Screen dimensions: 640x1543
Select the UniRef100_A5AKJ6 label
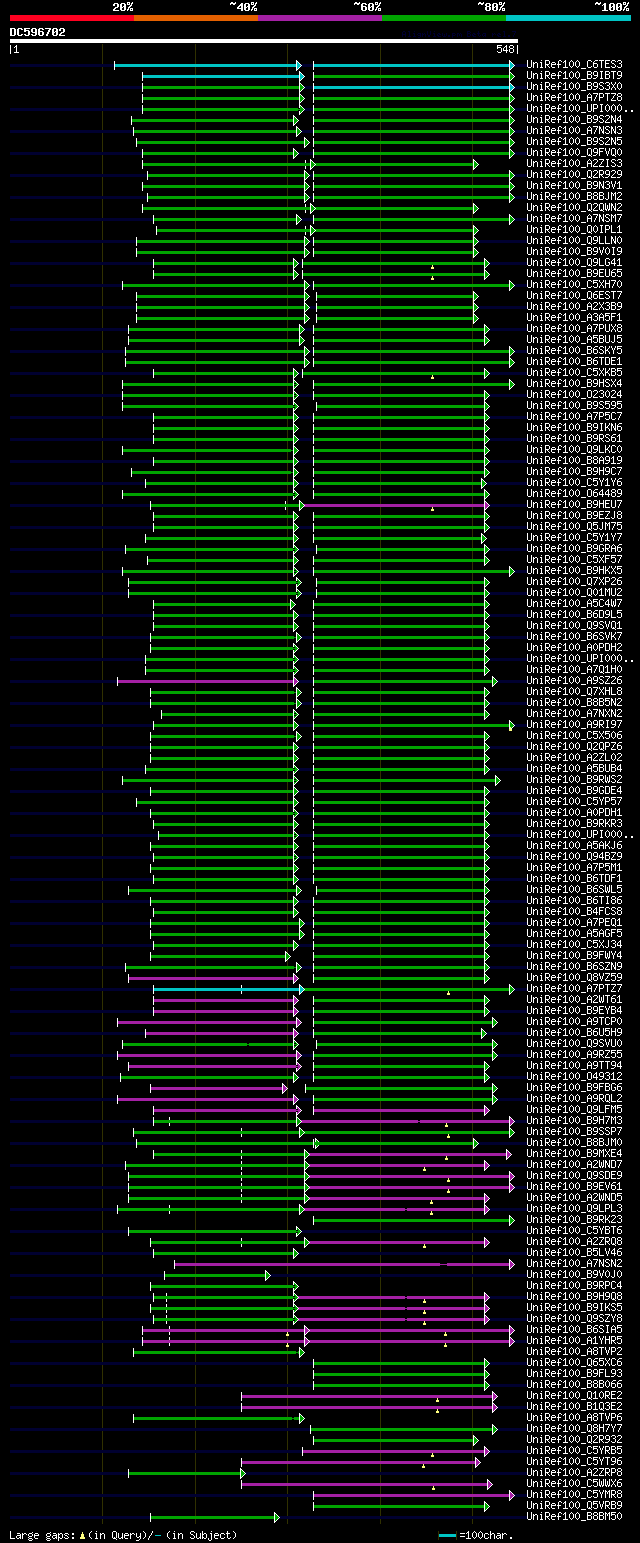tap(574, 846)
